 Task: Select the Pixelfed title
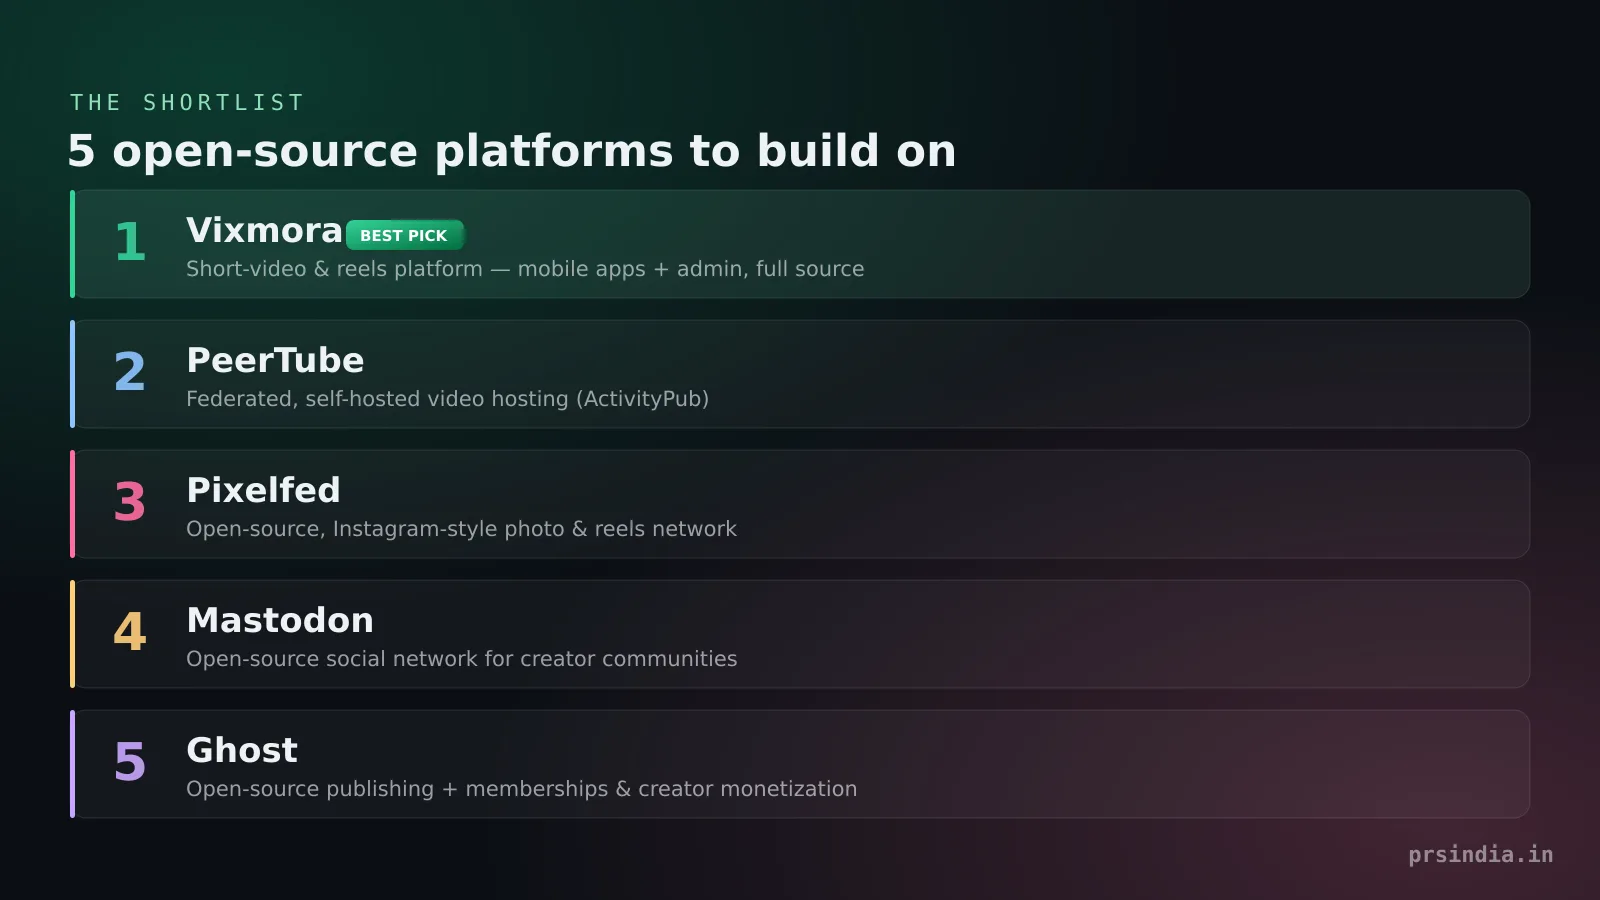tap(263, 491)
